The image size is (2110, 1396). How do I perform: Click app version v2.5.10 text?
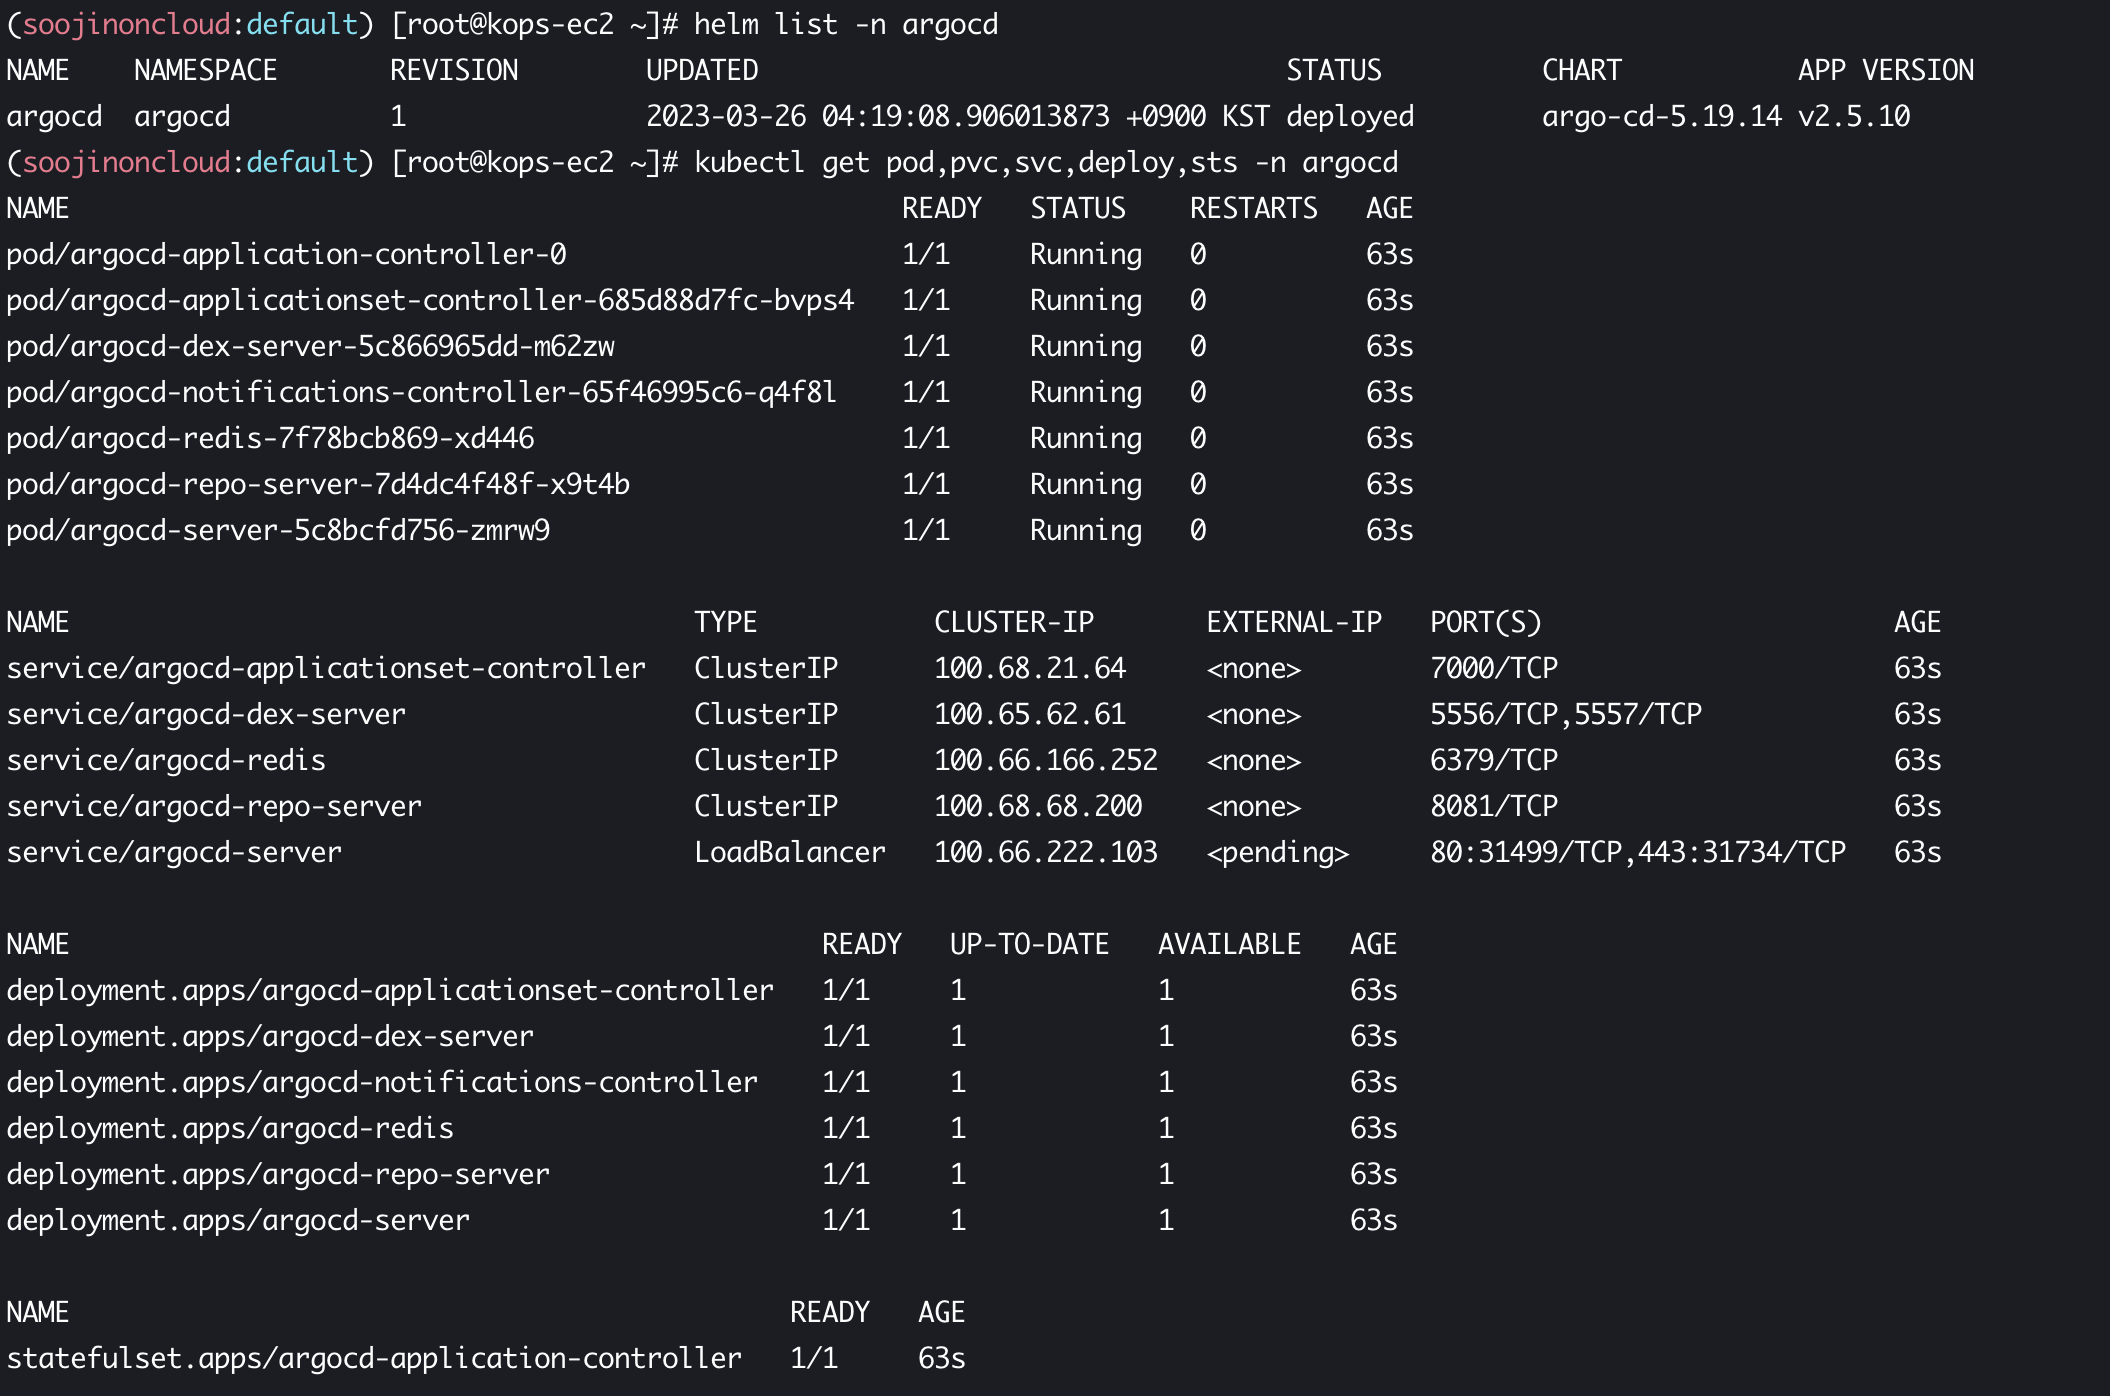coord(1853,116)
